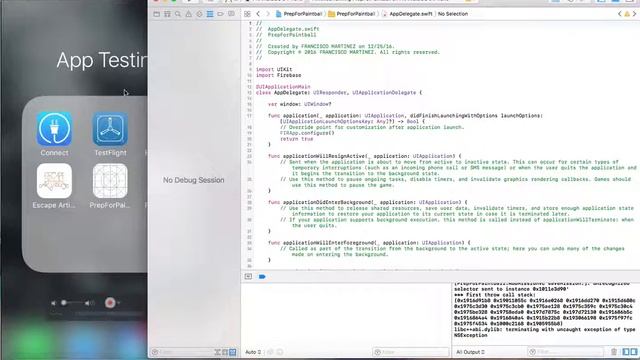Click the console filter field
This screenshot has height=360, width=640.
coord(565,352)
